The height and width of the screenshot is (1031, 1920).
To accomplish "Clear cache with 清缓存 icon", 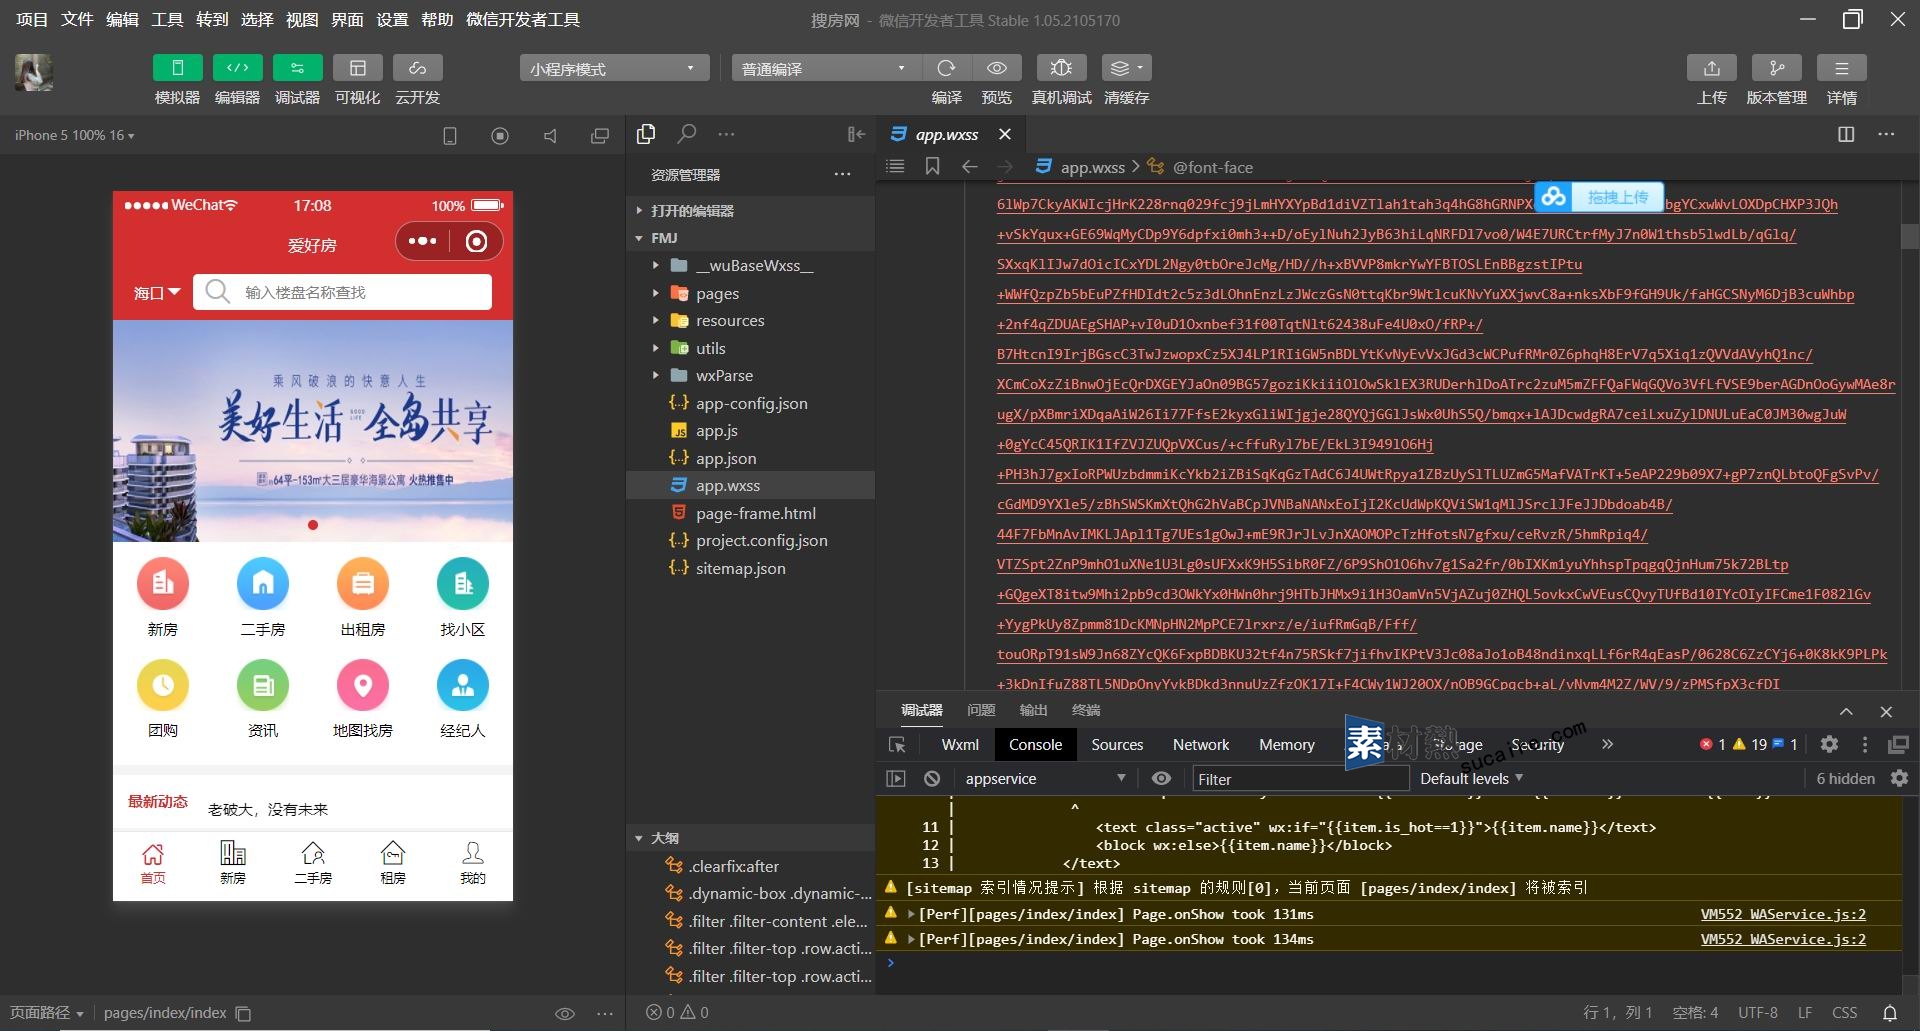I will point(1127,68).
